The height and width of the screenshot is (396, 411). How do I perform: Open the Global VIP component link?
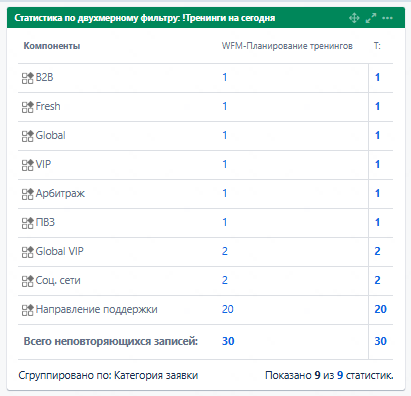coord(60,251)
